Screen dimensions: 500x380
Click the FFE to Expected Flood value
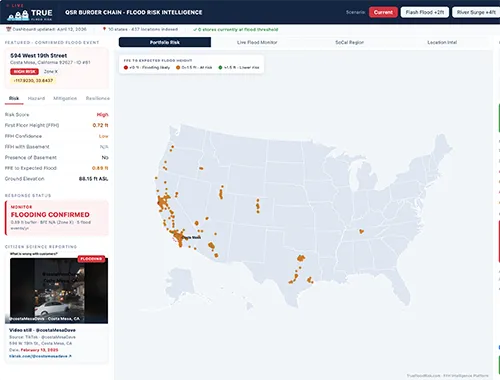coord(100,168)
